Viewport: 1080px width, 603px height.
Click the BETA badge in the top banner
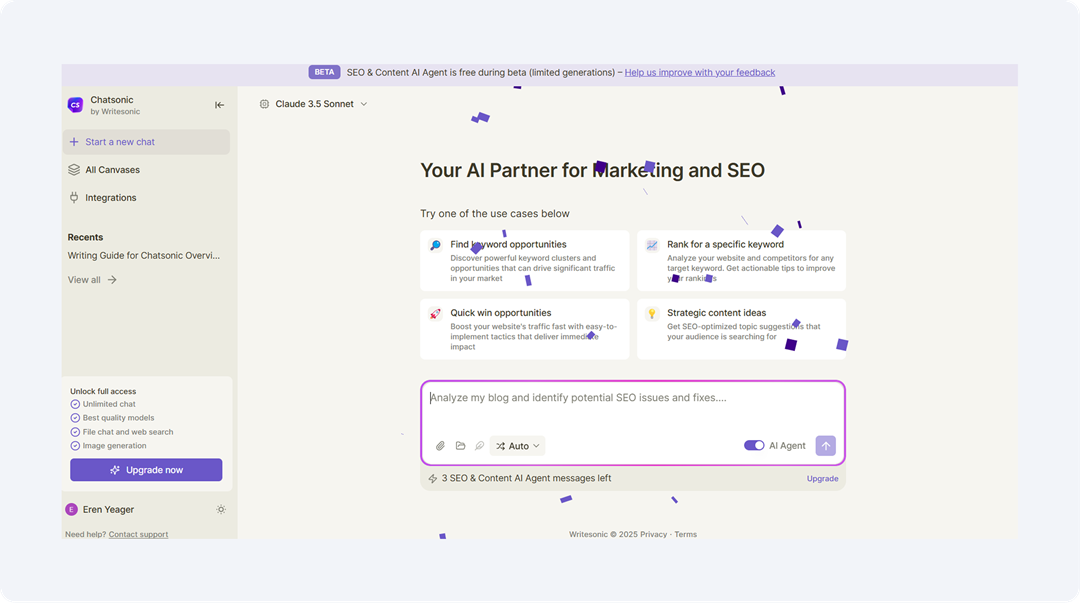click(x=324, y=72)
